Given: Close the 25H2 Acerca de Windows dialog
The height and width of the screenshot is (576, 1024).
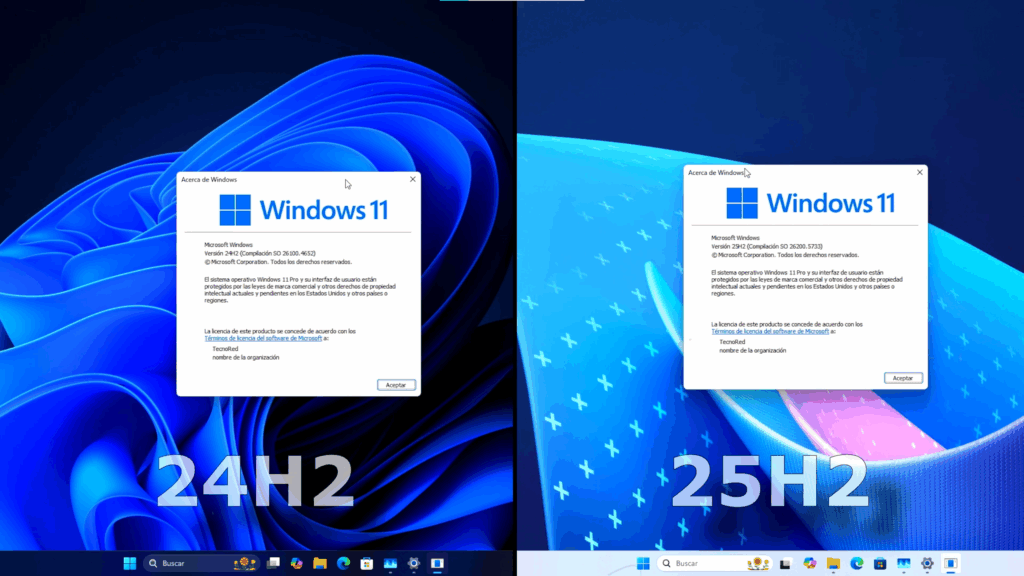Looking at the screenshot, I should [920, 172].
